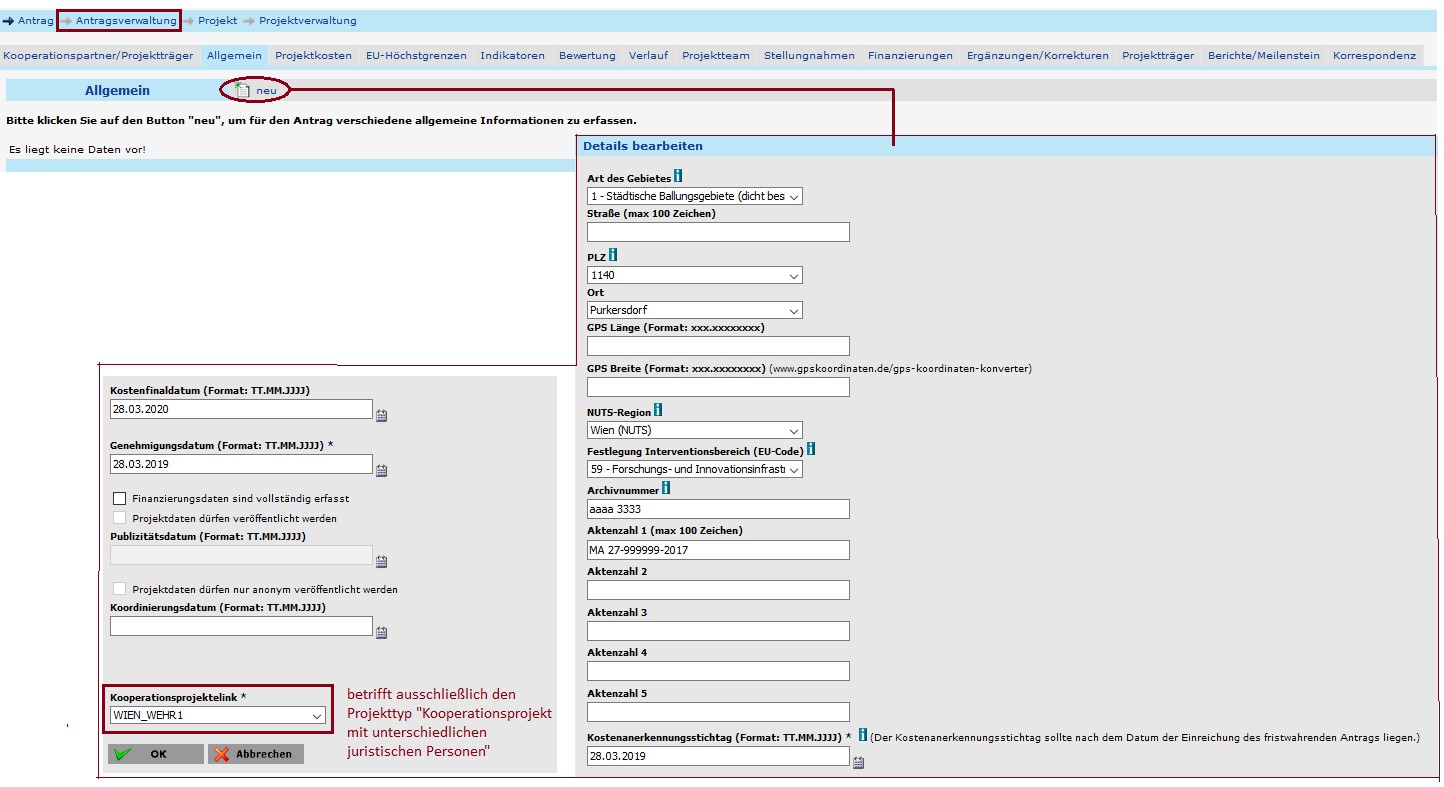This screenshot has width=1444, height=787.
Task: Open calendar picker for Kostenanerkennungsstichtag
Action: point(858,762)
